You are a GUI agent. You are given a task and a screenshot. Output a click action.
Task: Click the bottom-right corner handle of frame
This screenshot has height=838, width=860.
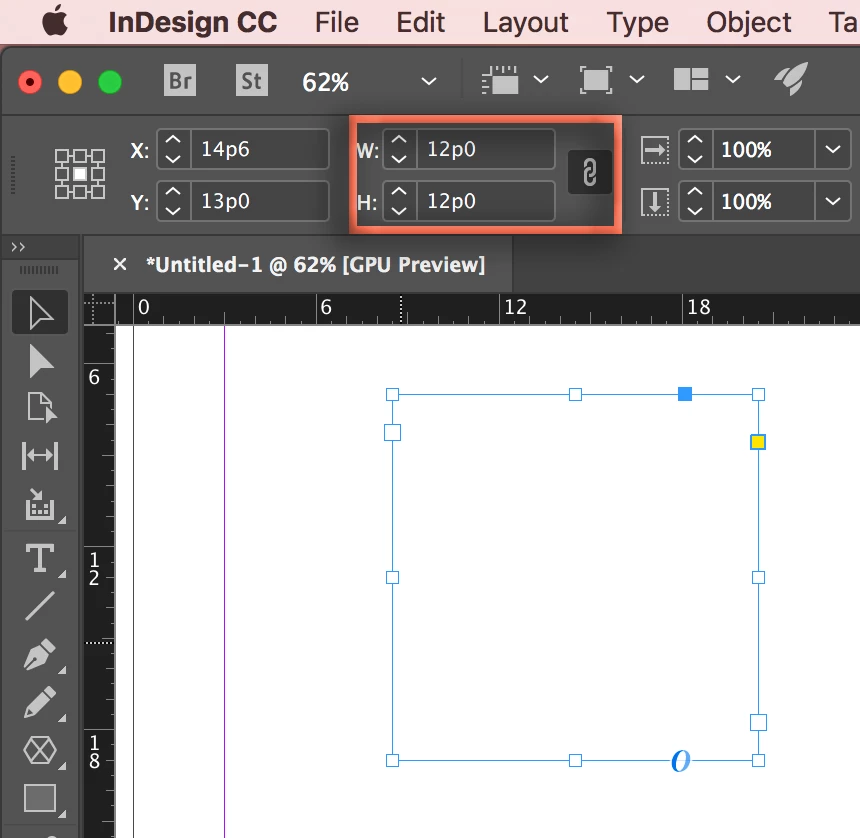click(x=758, y=761)
